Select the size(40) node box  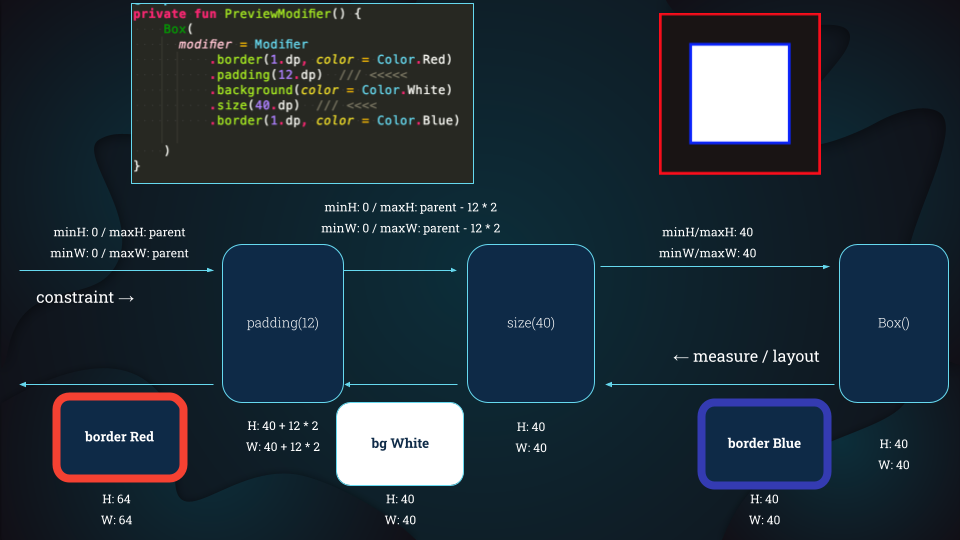pyautogui.click(x=531, y=323)
